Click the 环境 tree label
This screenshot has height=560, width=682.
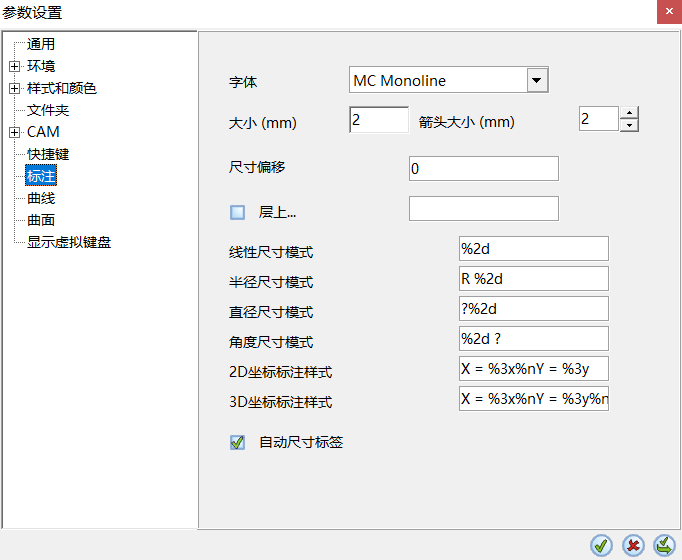point(41,66)
